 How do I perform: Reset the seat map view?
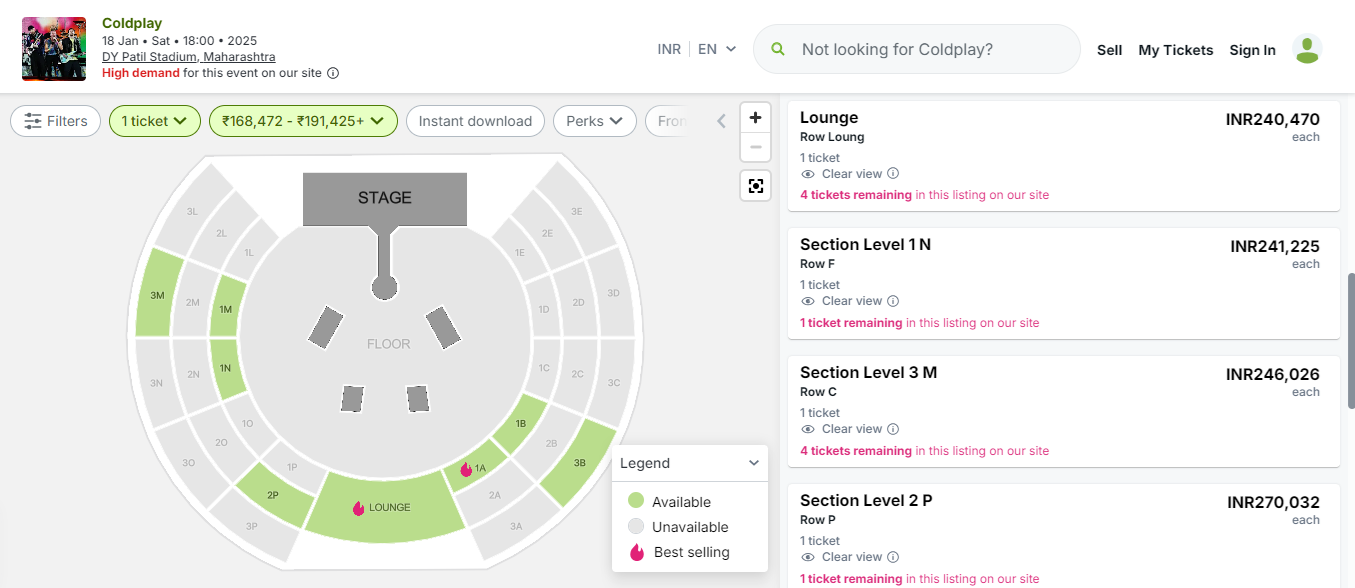coord(755,185)
